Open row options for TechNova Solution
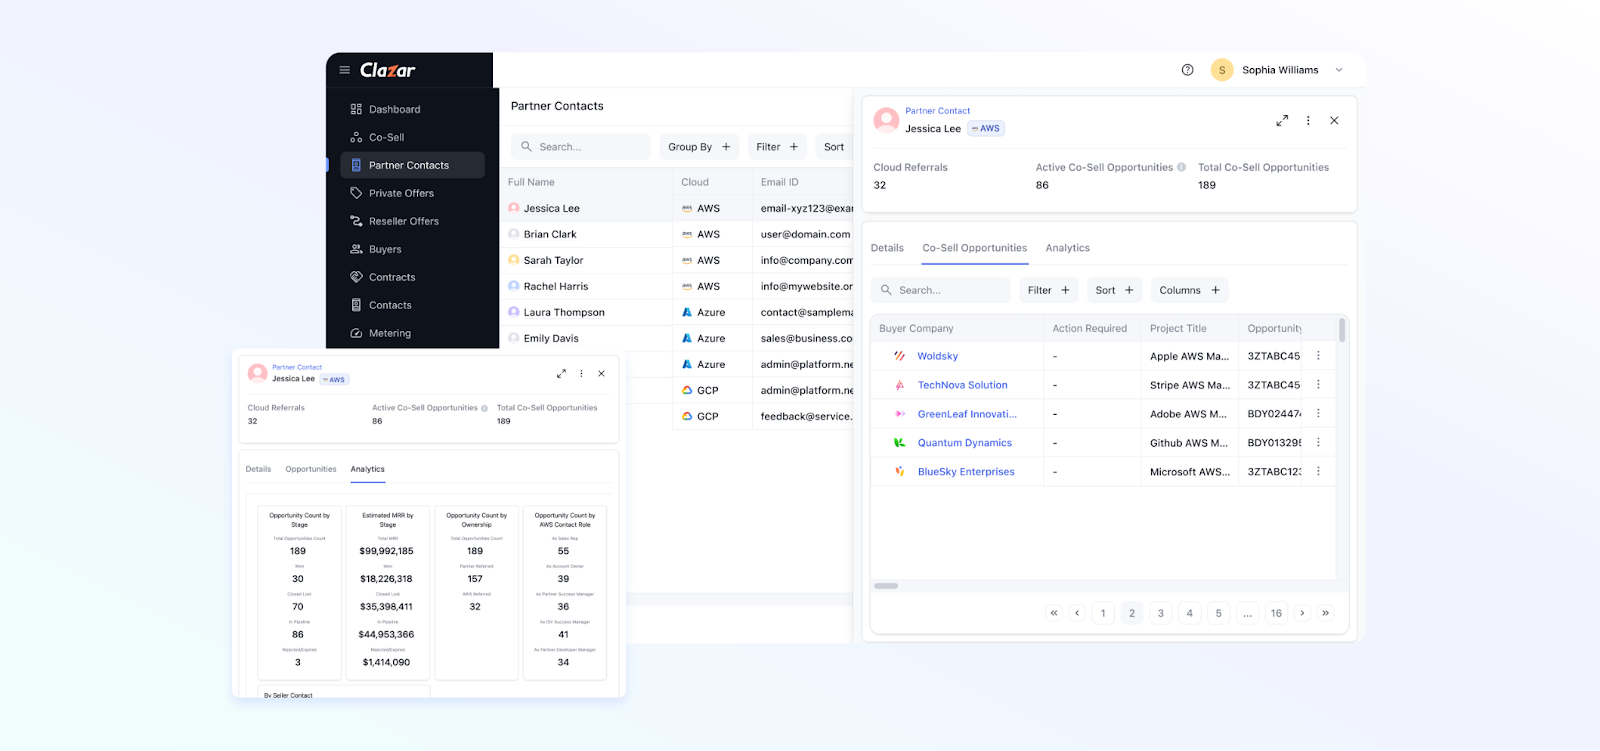The width and height of the screenshot is (1600, 751). pos(1318,385)
